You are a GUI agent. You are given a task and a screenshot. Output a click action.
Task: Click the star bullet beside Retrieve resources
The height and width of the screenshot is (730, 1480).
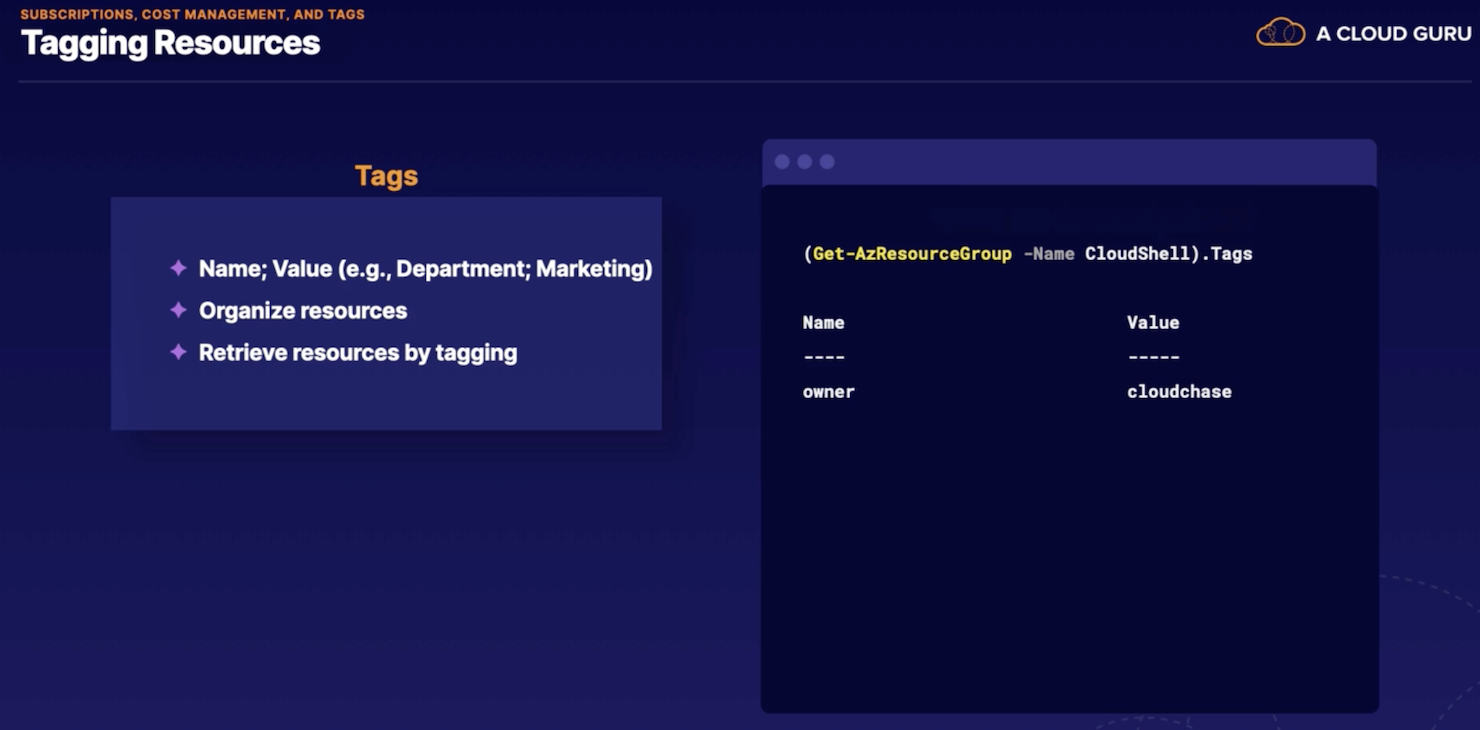point(178,352)
